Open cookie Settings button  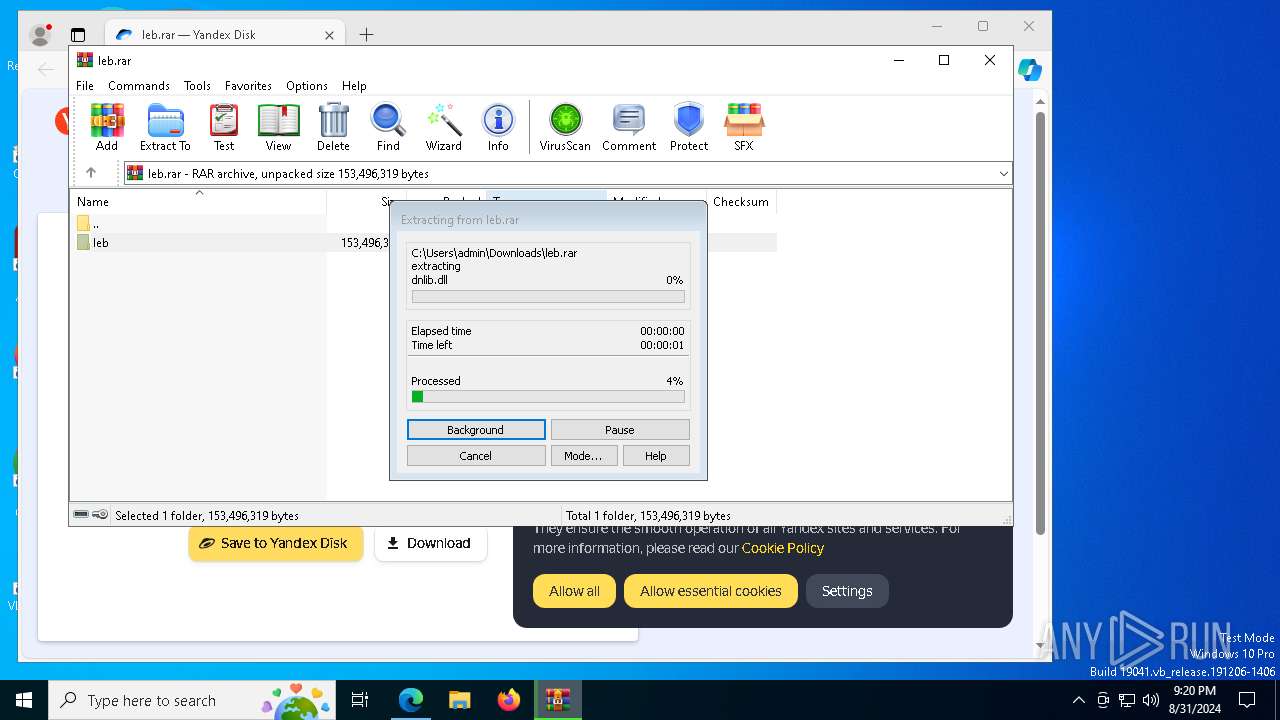click(847, 591)
